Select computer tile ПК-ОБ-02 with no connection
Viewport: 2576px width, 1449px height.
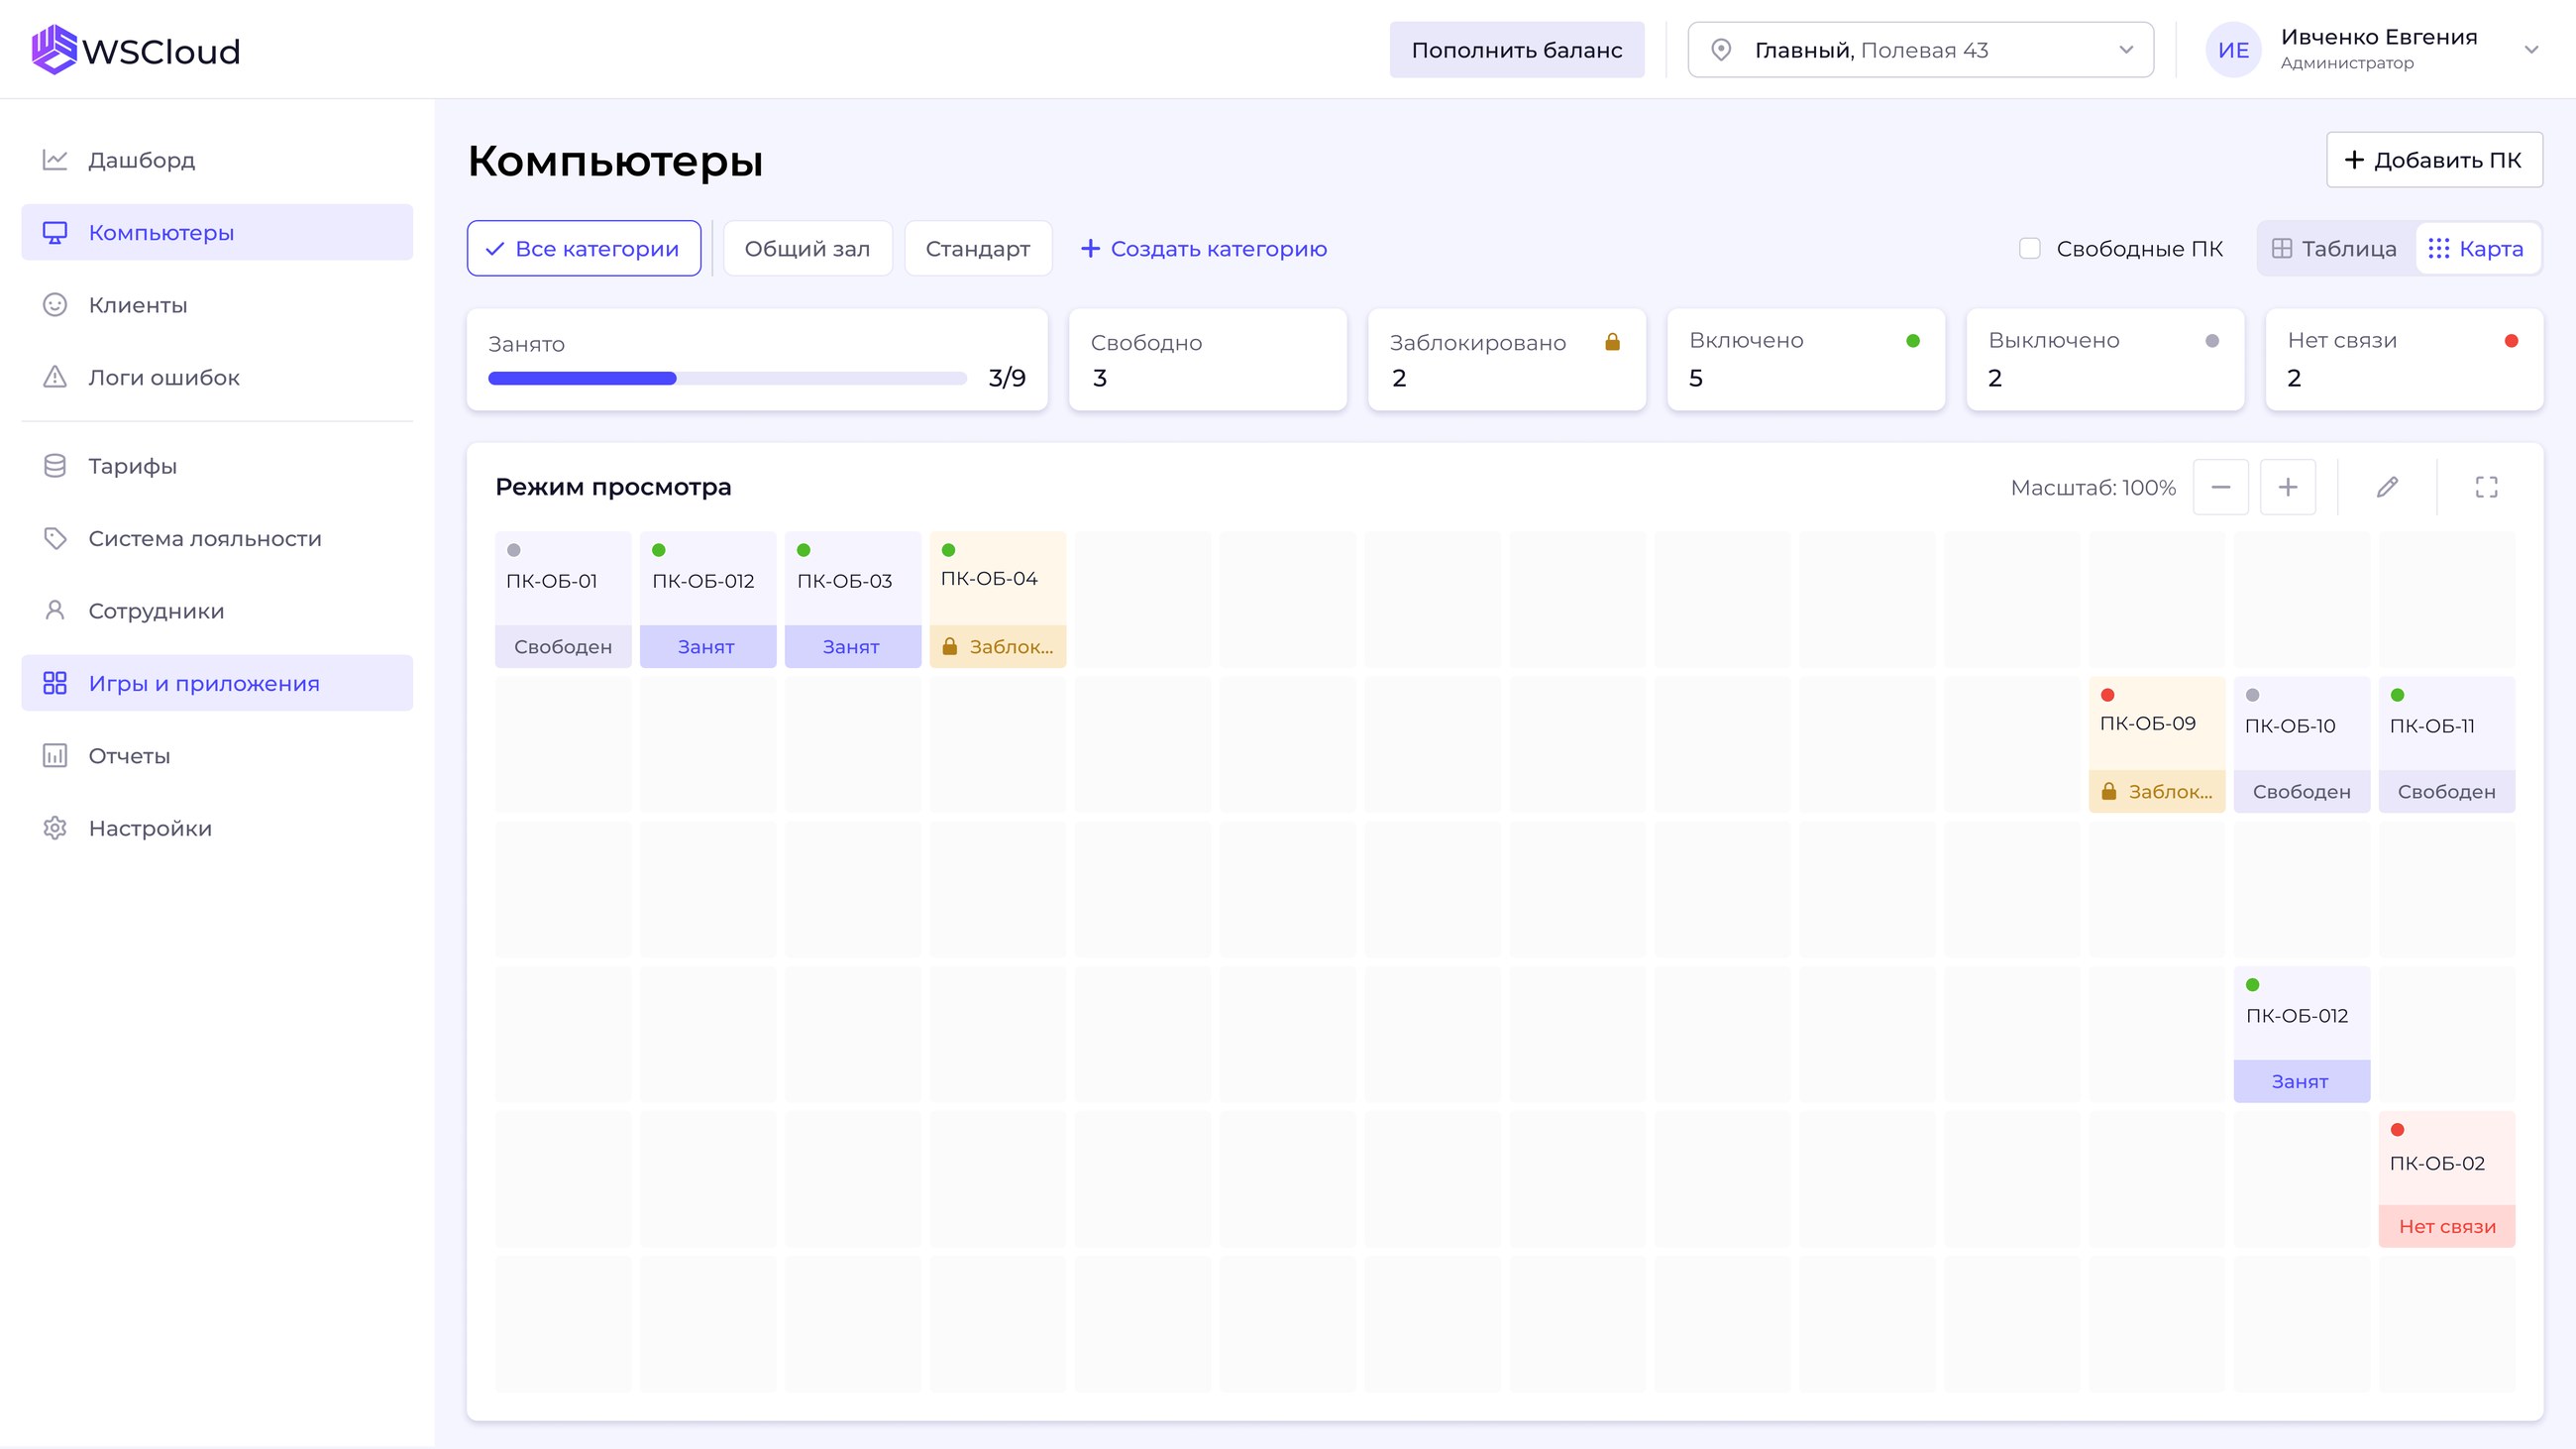coord(2446,1179)
